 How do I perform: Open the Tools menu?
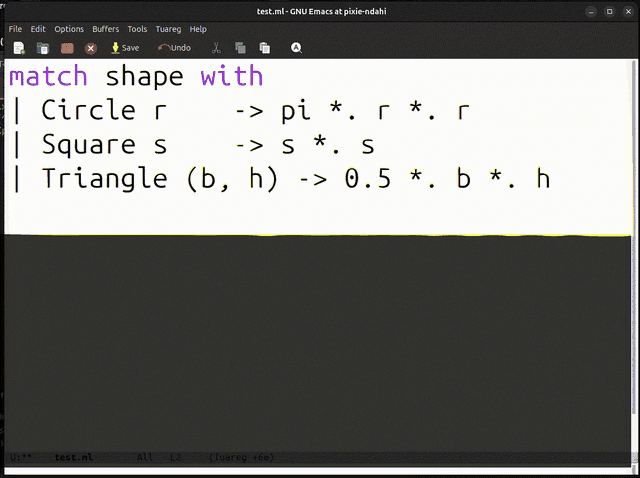click(137, 29)
